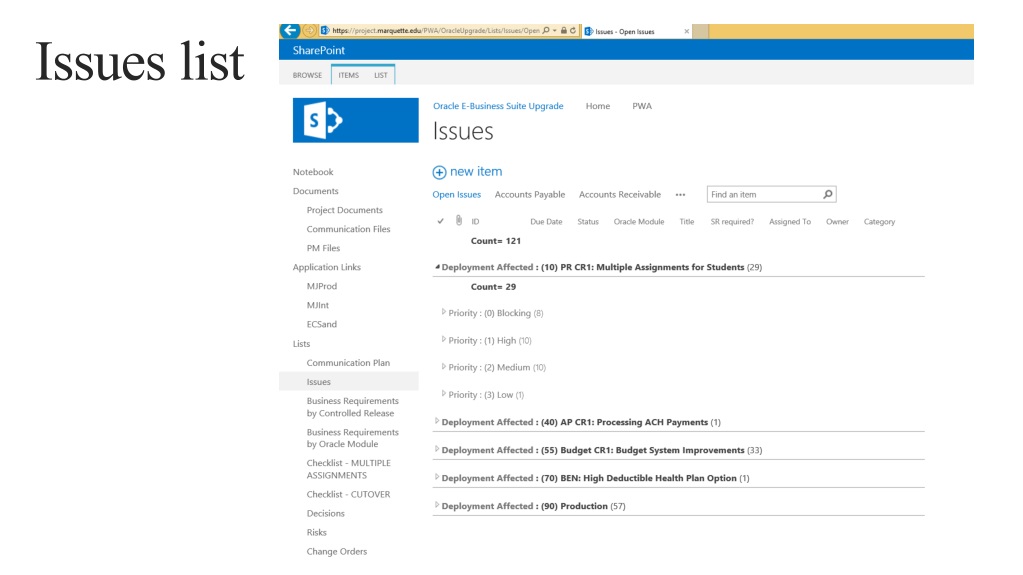Open Documents in the sidebar
Viewport: 1023px width, 575px height.
316,191
